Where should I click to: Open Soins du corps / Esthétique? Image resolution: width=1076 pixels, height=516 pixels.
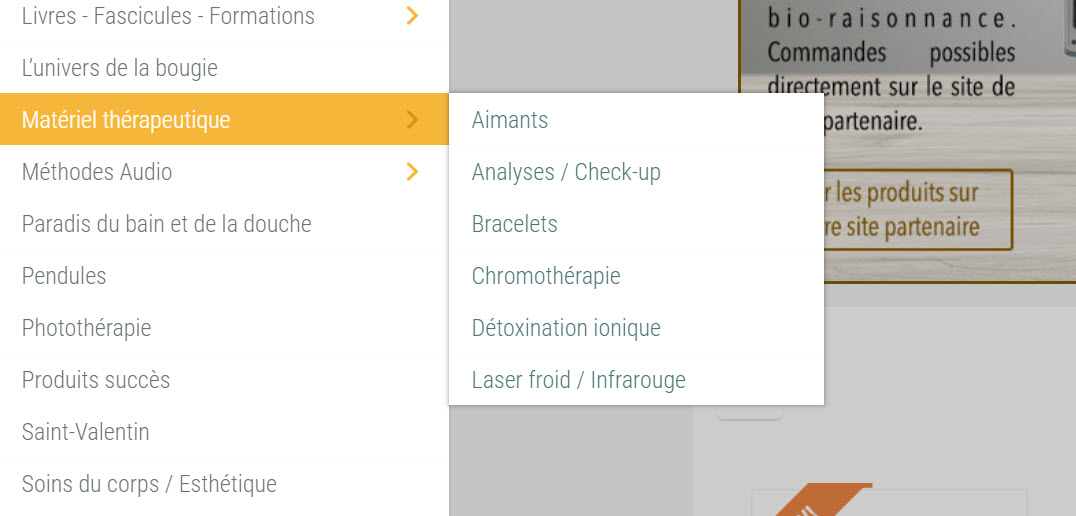click(x=149, y=484)
